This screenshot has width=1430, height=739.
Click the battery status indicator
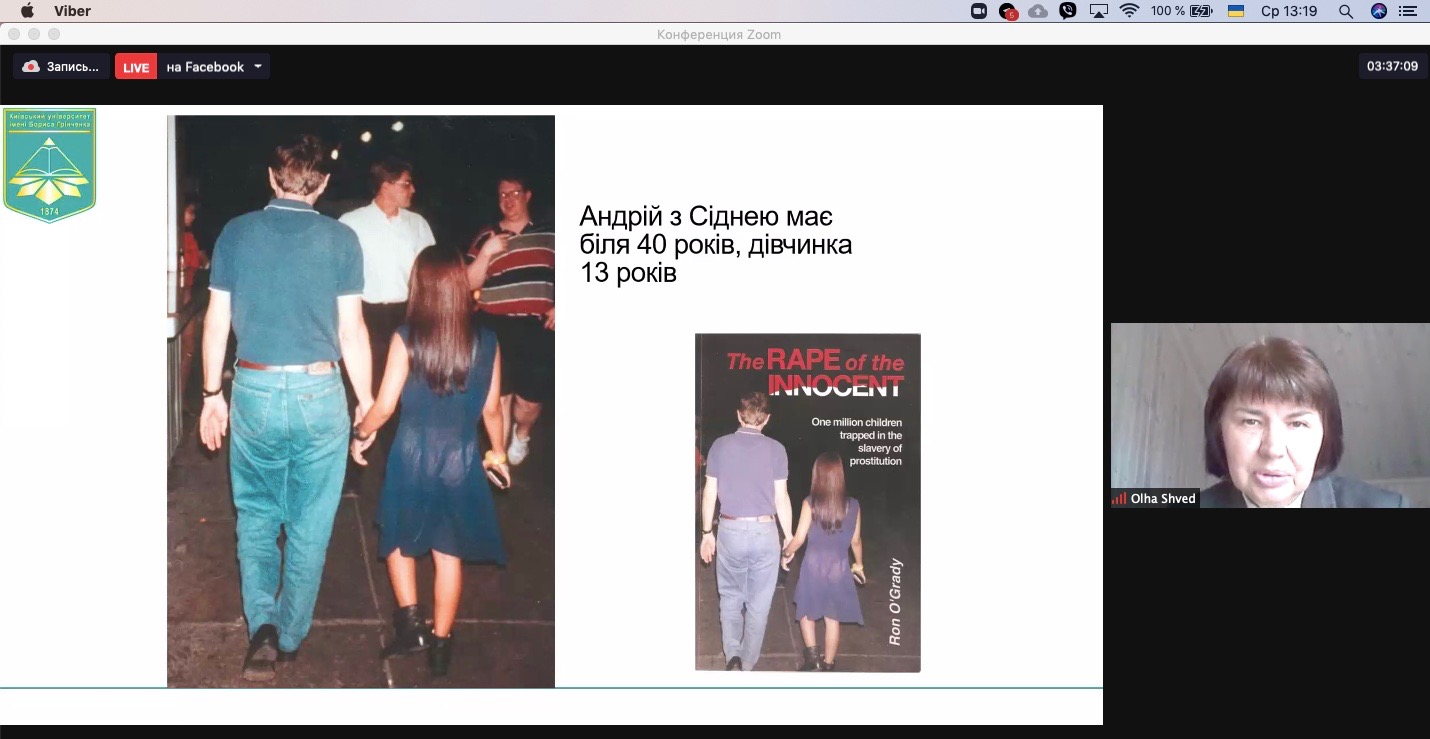pyautogui.click(x=1181, y=11)
